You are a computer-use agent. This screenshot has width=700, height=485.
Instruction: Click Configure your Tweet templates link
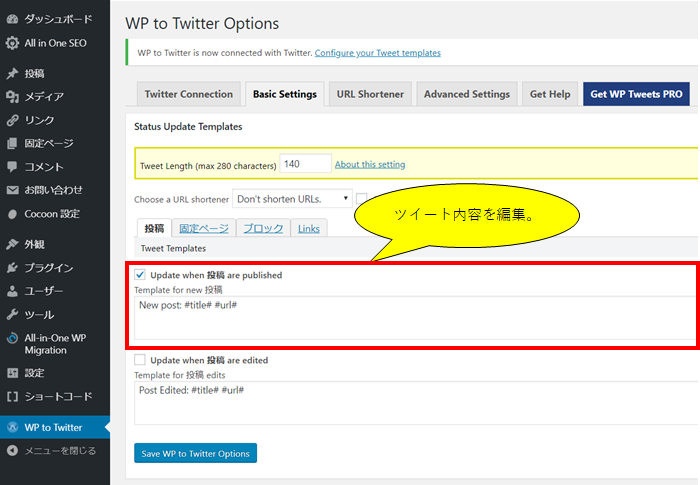(x=378, y=53)
